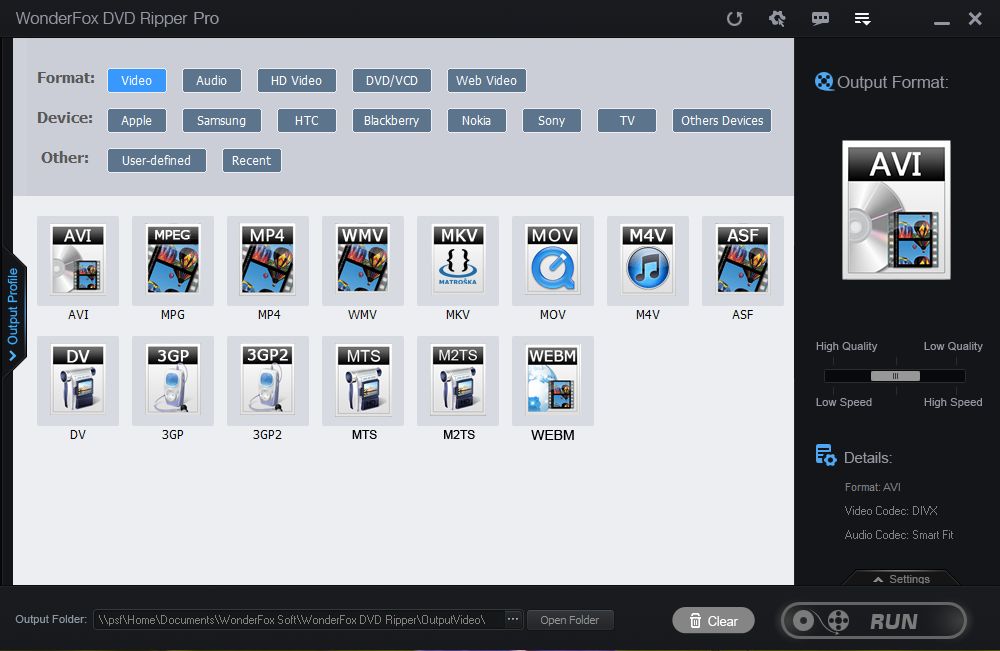Open the settings gear icon in title bar
The image size is (1000, 651).
pos(777,18)
